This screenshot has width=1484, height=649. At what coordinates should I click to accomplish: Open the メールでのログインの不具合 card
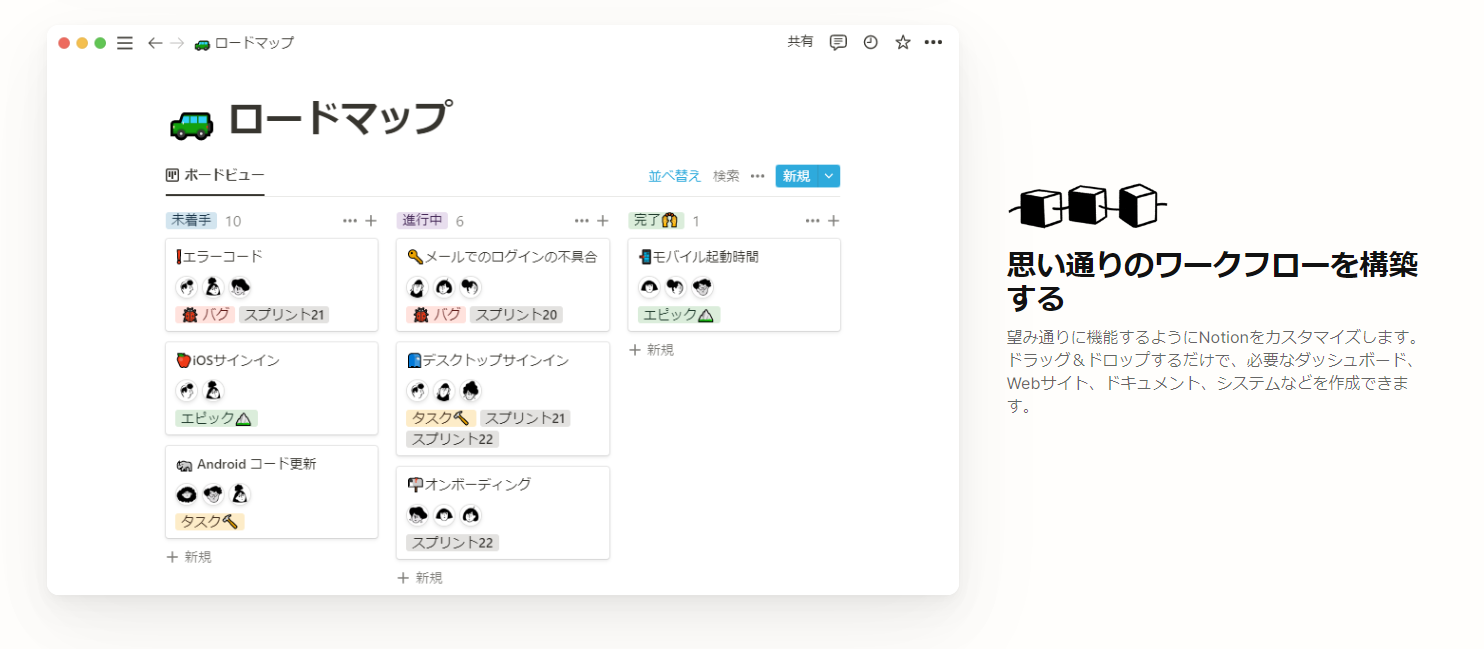[503, 285]
